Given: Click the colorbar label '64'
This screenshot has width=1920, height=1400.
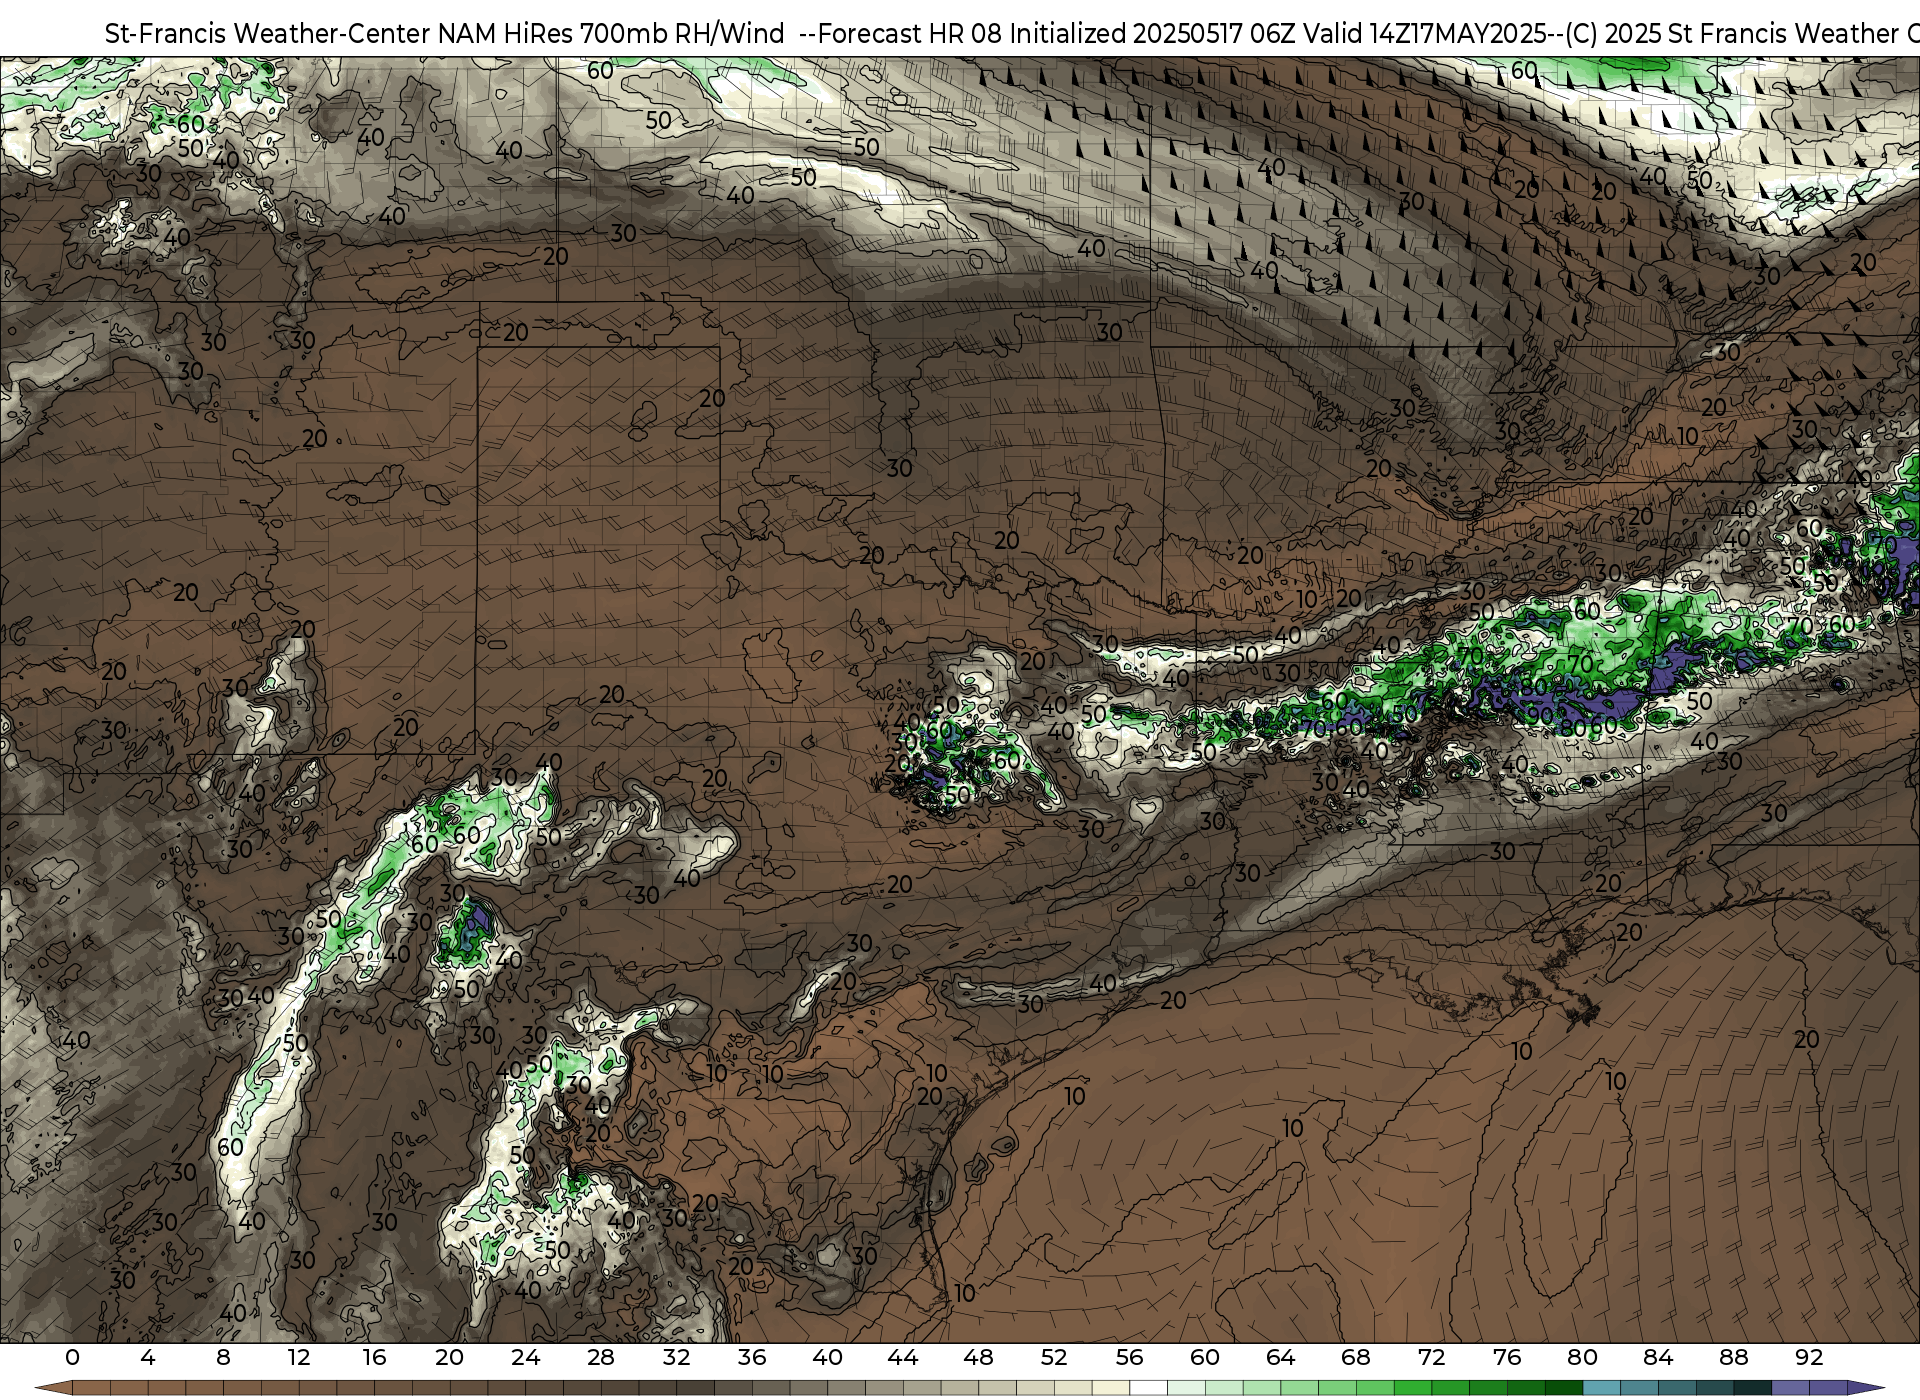Looking at the screenshot, I should coord(1280,1358).
